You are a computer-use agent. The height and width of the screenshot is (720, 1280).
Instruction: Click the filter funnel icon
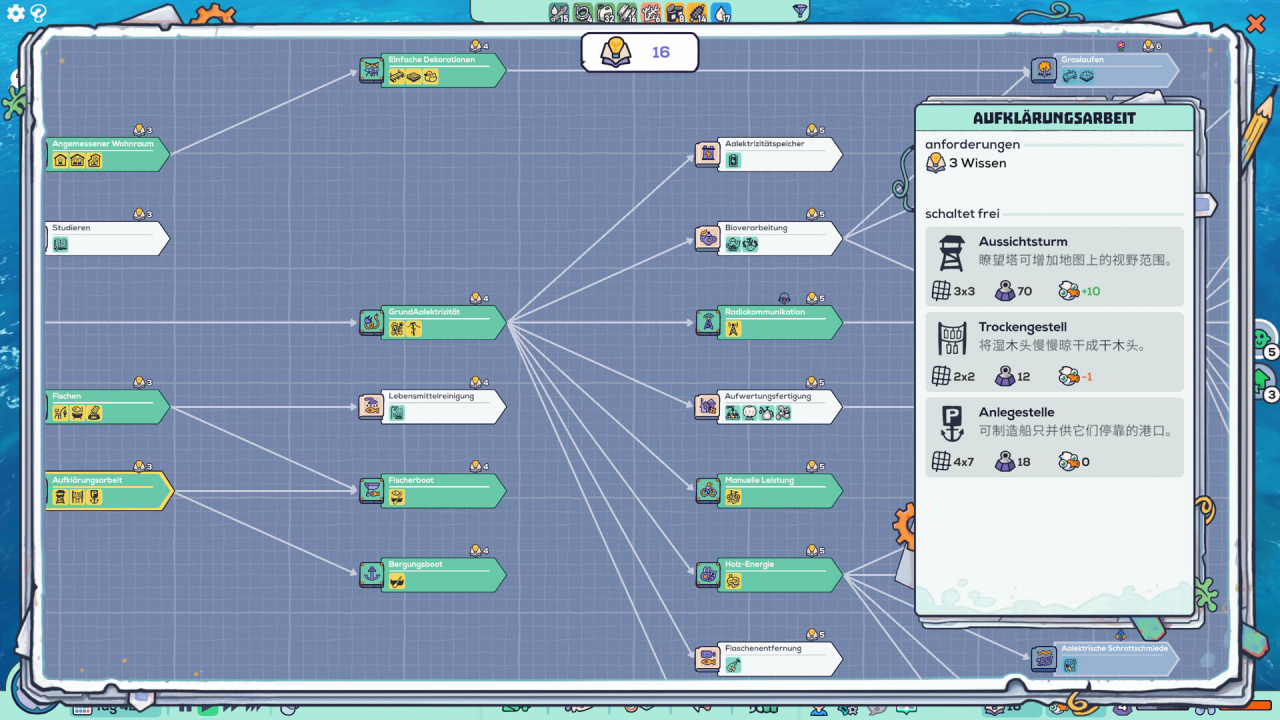pos(799,12)
